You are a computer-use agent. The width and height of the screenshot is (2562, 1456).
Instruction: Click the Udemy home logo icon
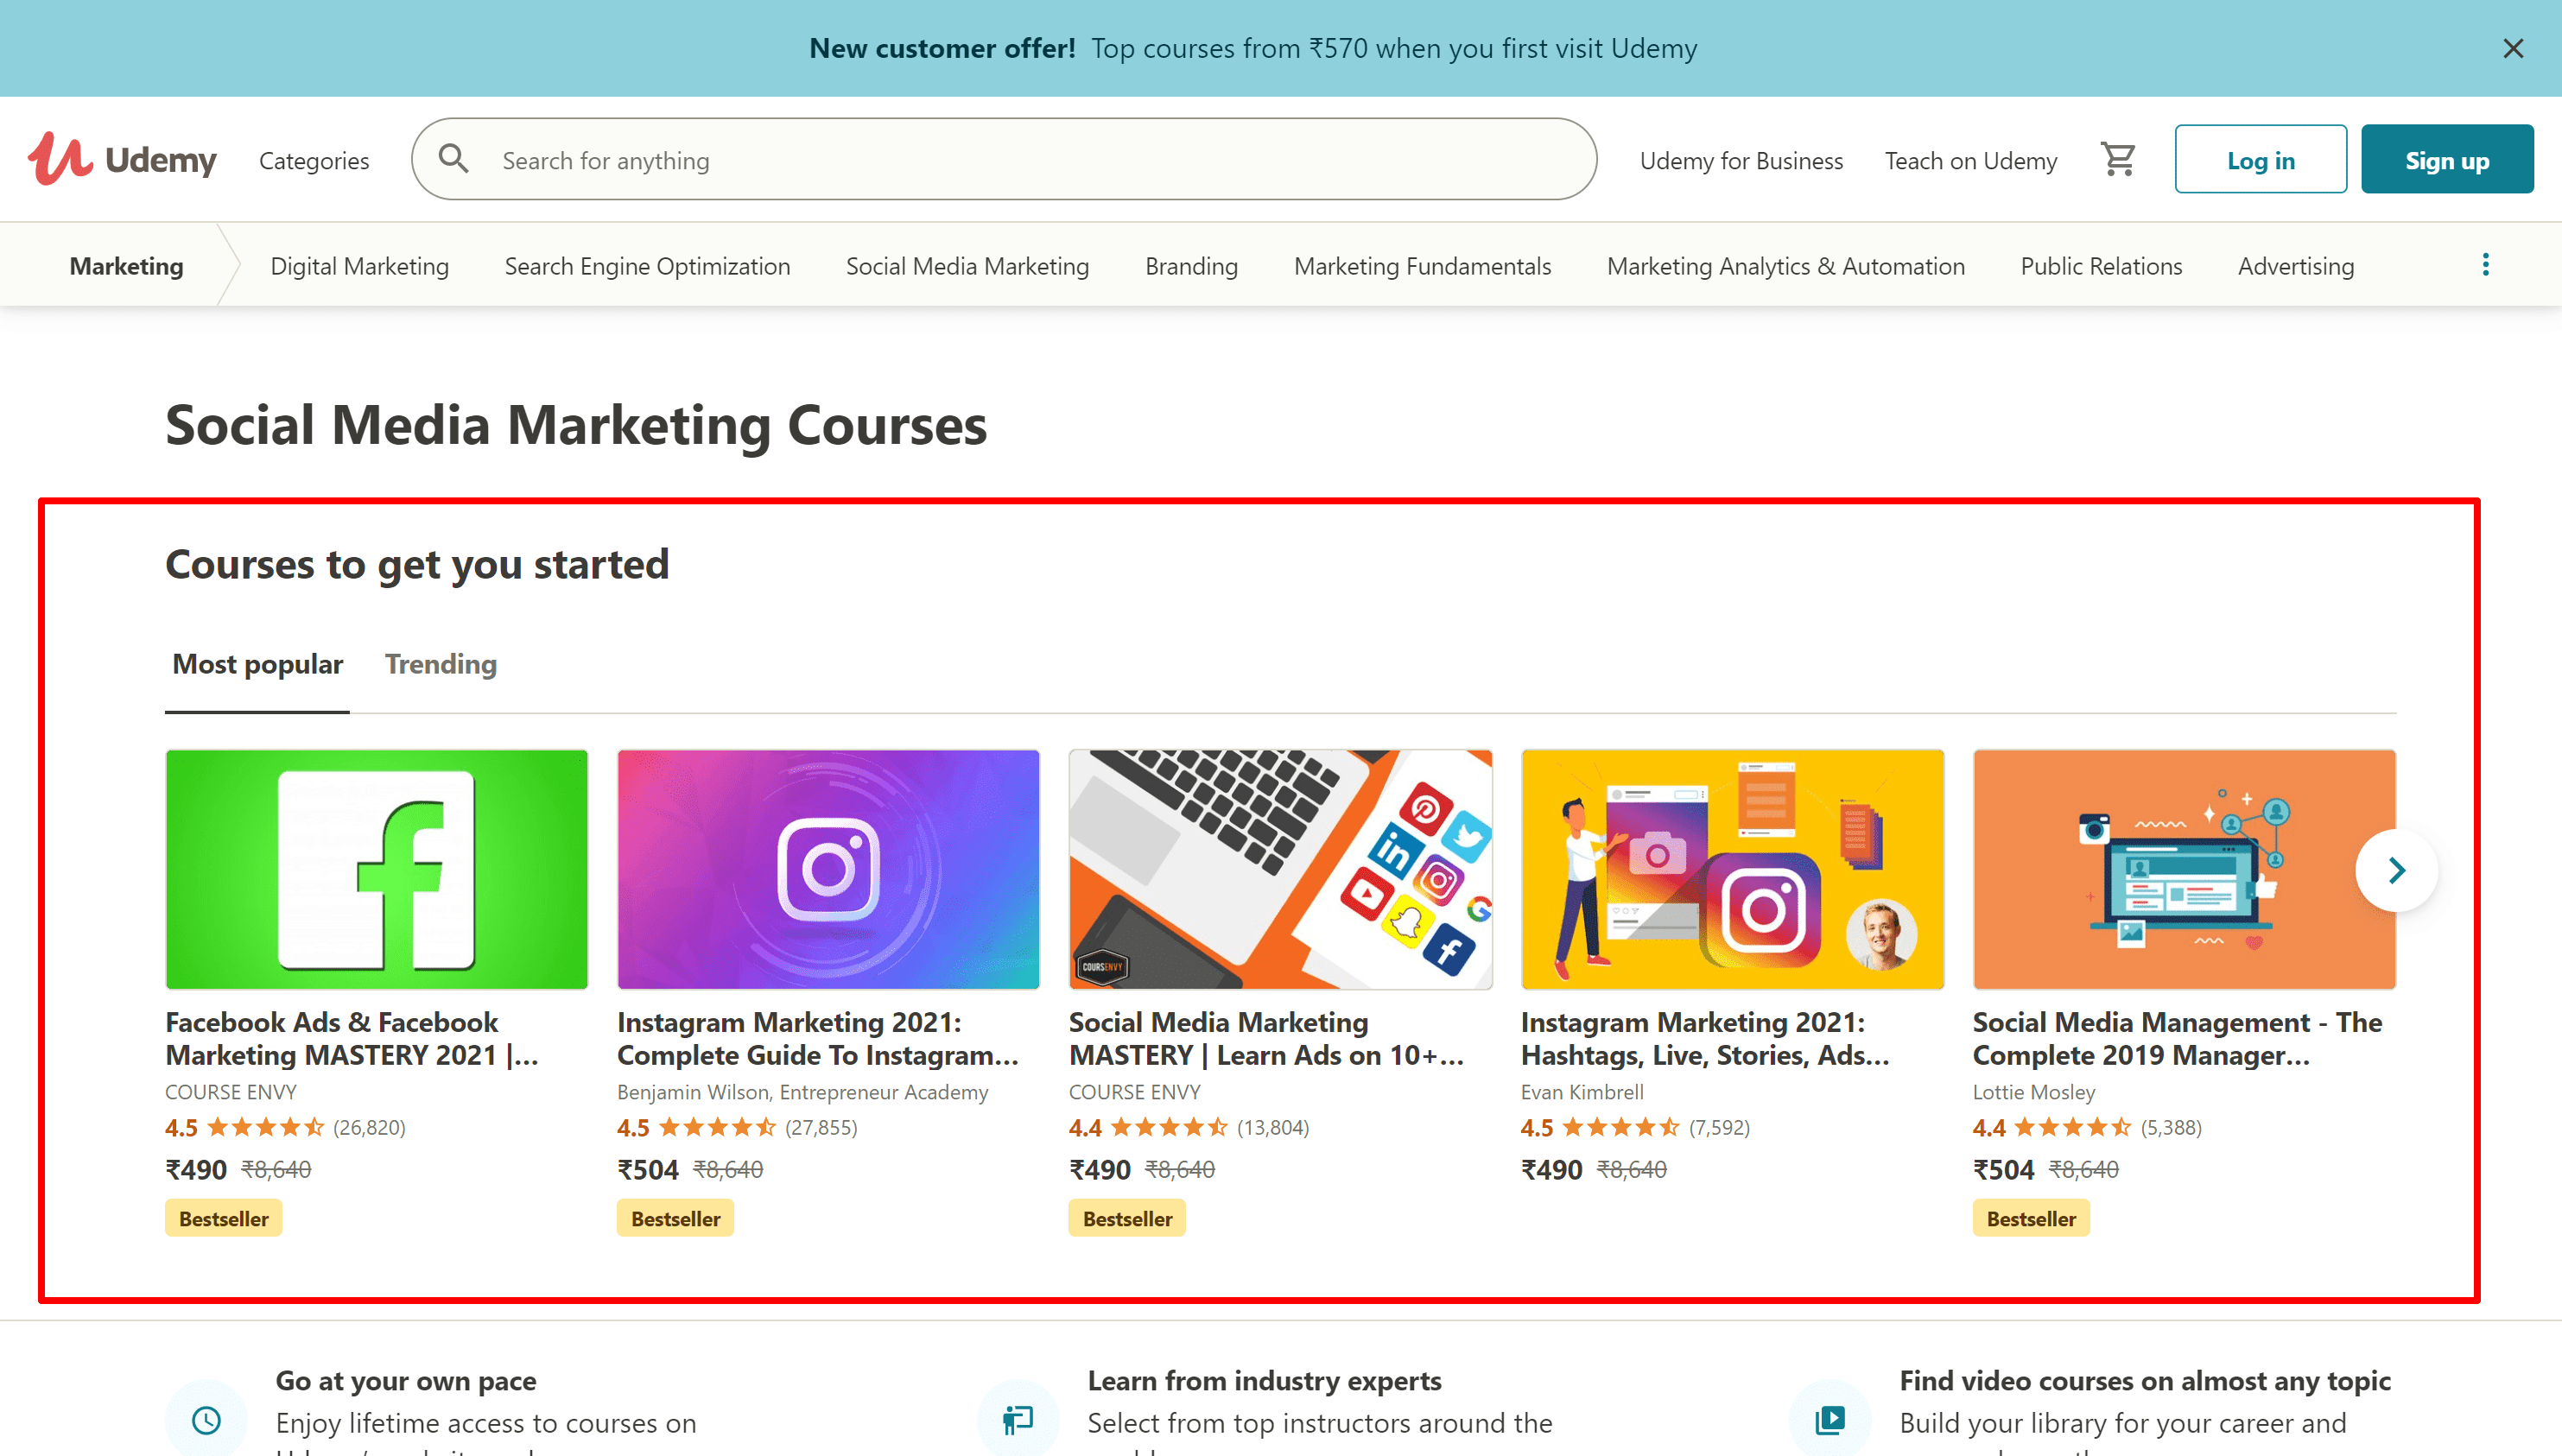pyautogui.click(x=124, y=158)
